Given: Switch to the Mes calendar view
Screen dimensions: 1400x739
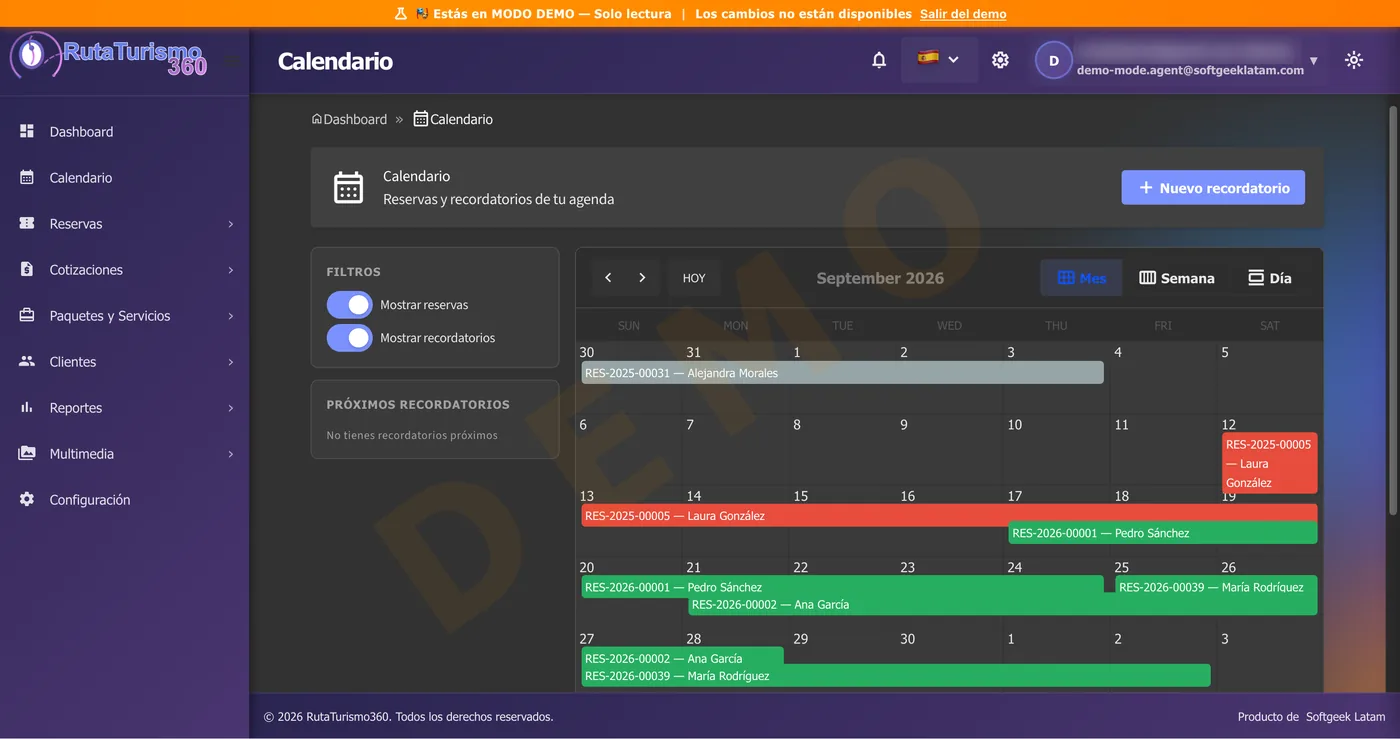Looking at the screenshot, I should point(1081,278).
